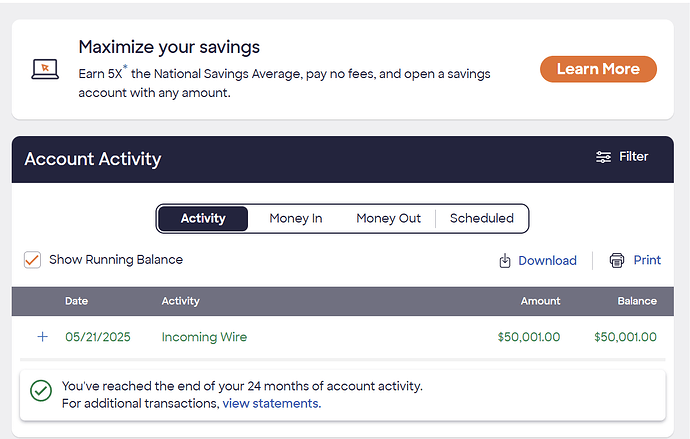Screen dimensions: 690x439
Task: Click the Print link text
Action: (647, 260)
